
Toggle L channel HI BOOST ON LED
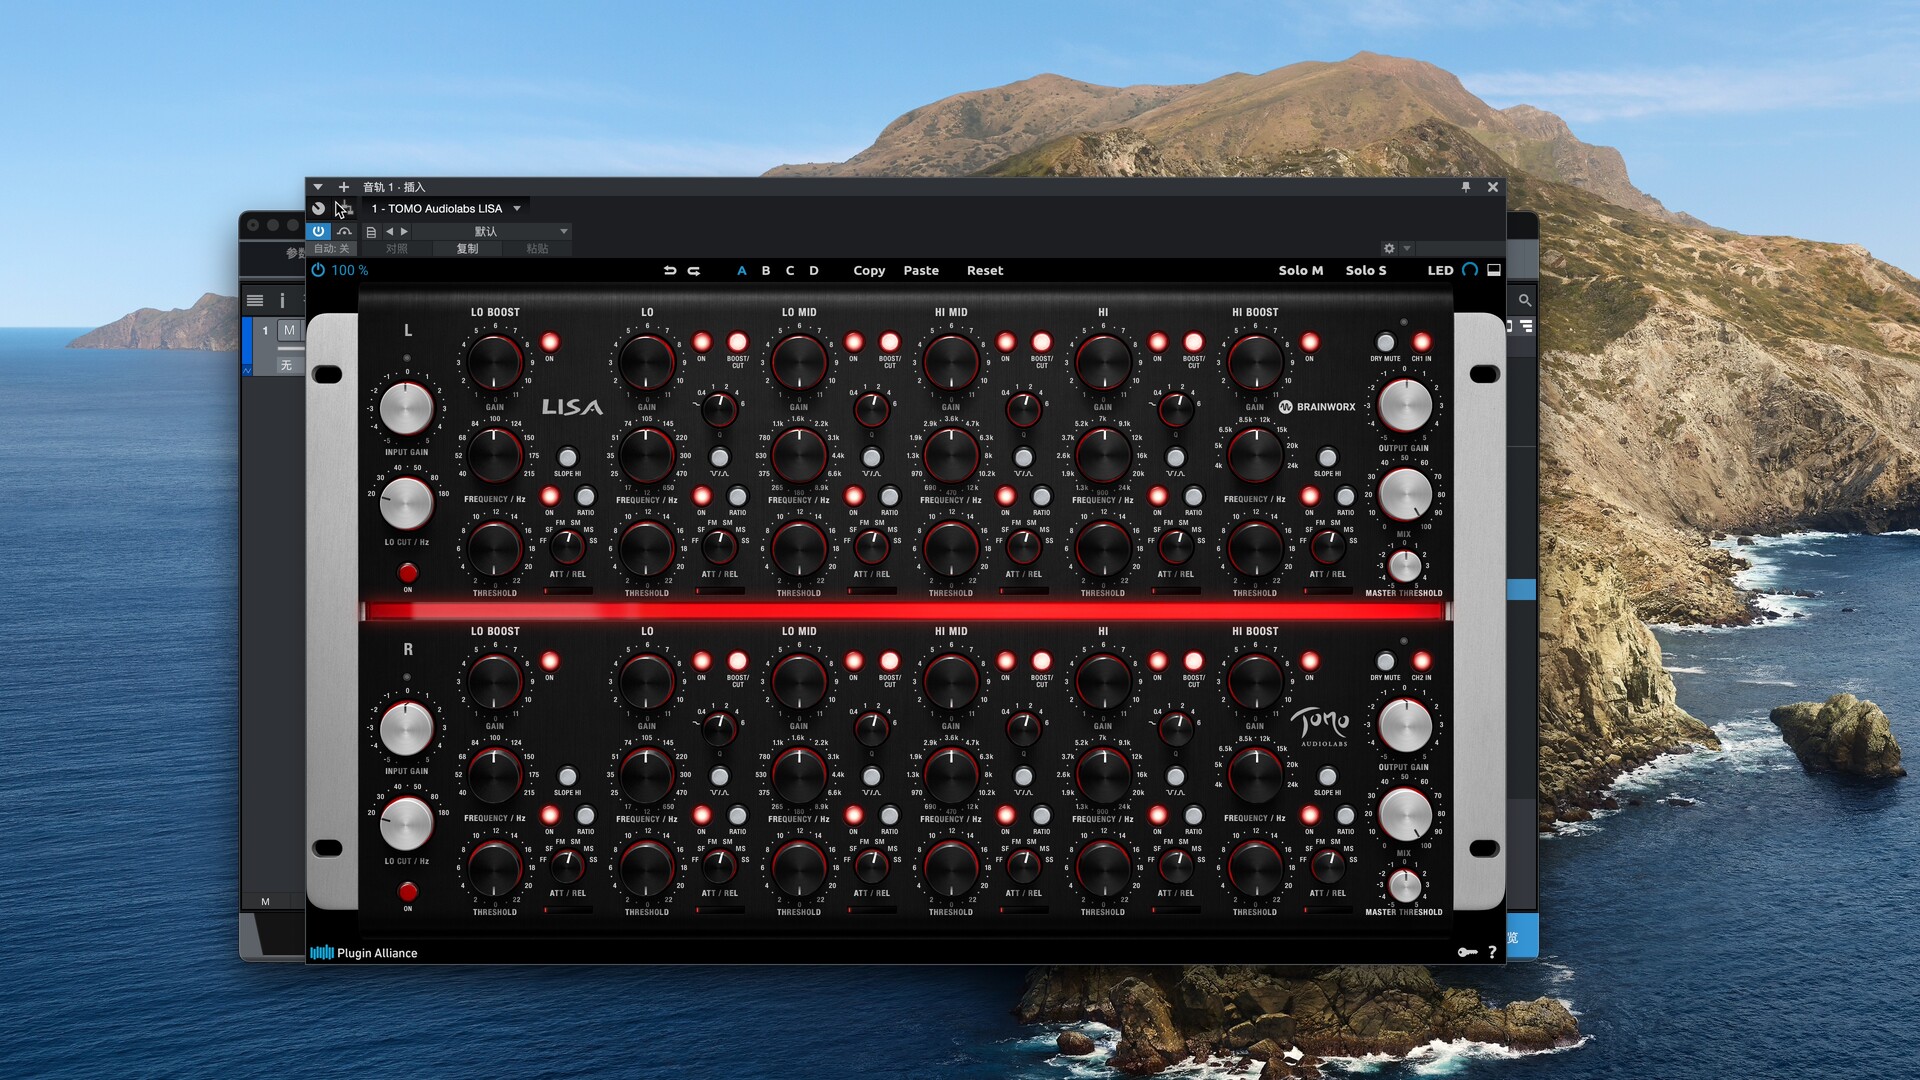click(1309, 342)
